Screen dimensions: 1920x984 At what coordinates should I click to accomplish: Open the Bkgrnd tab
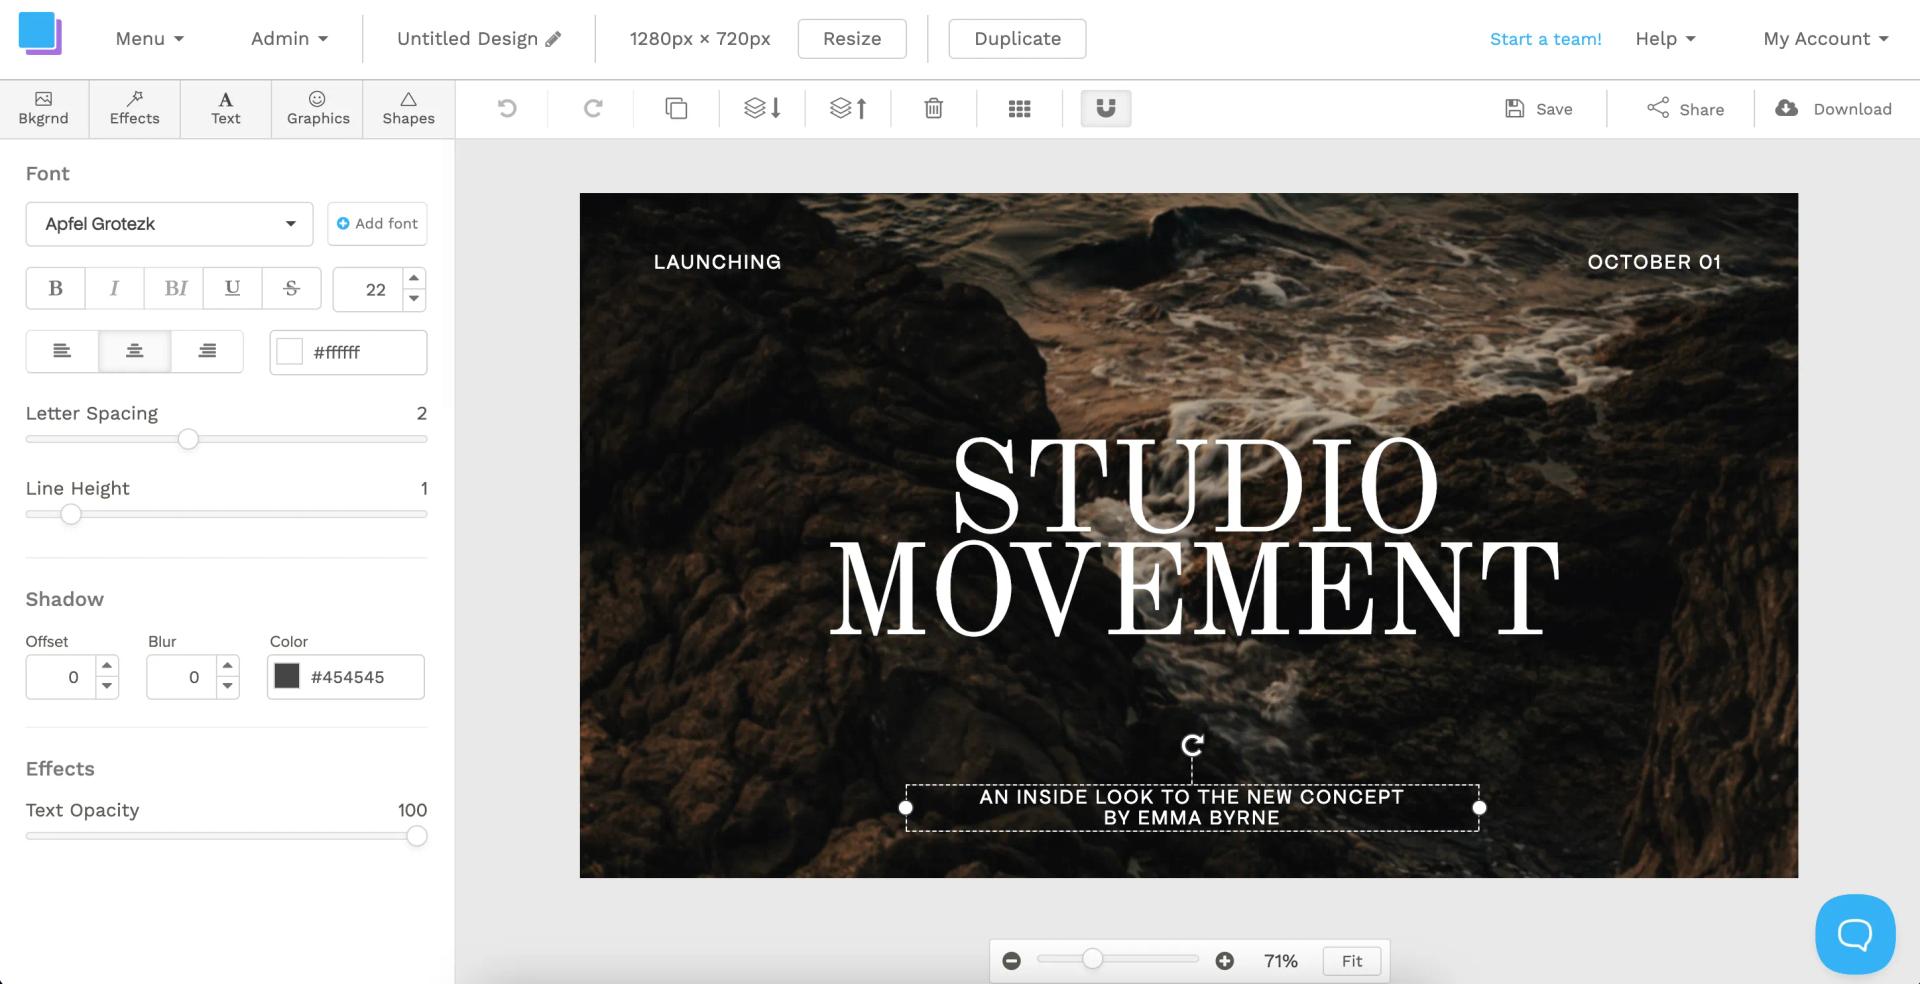click(44, 108)
